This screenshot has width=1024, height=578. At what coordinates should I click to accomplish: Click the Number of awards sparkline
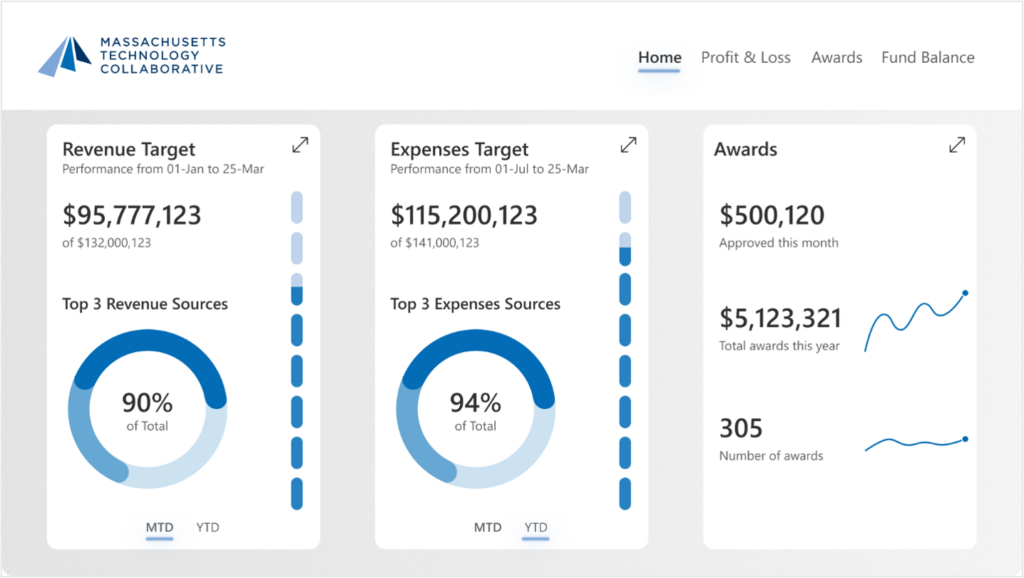(x=916, y=443)
